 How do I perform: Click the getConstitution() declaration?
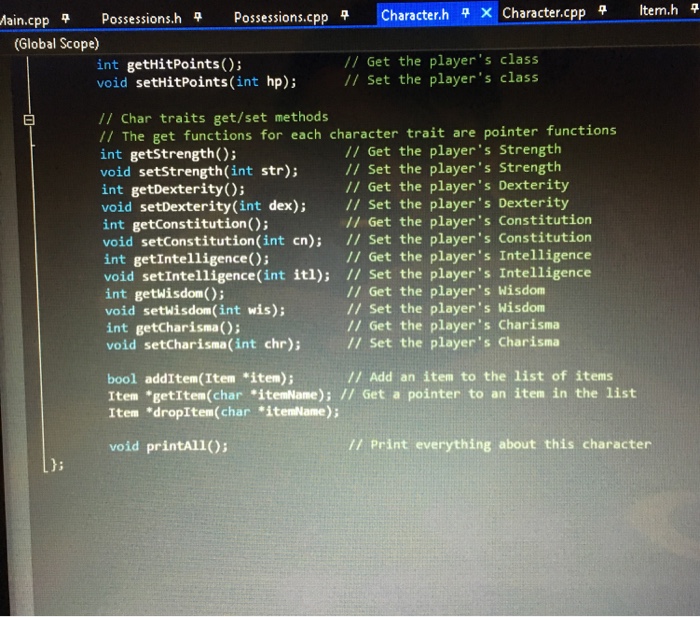(185, 224)
